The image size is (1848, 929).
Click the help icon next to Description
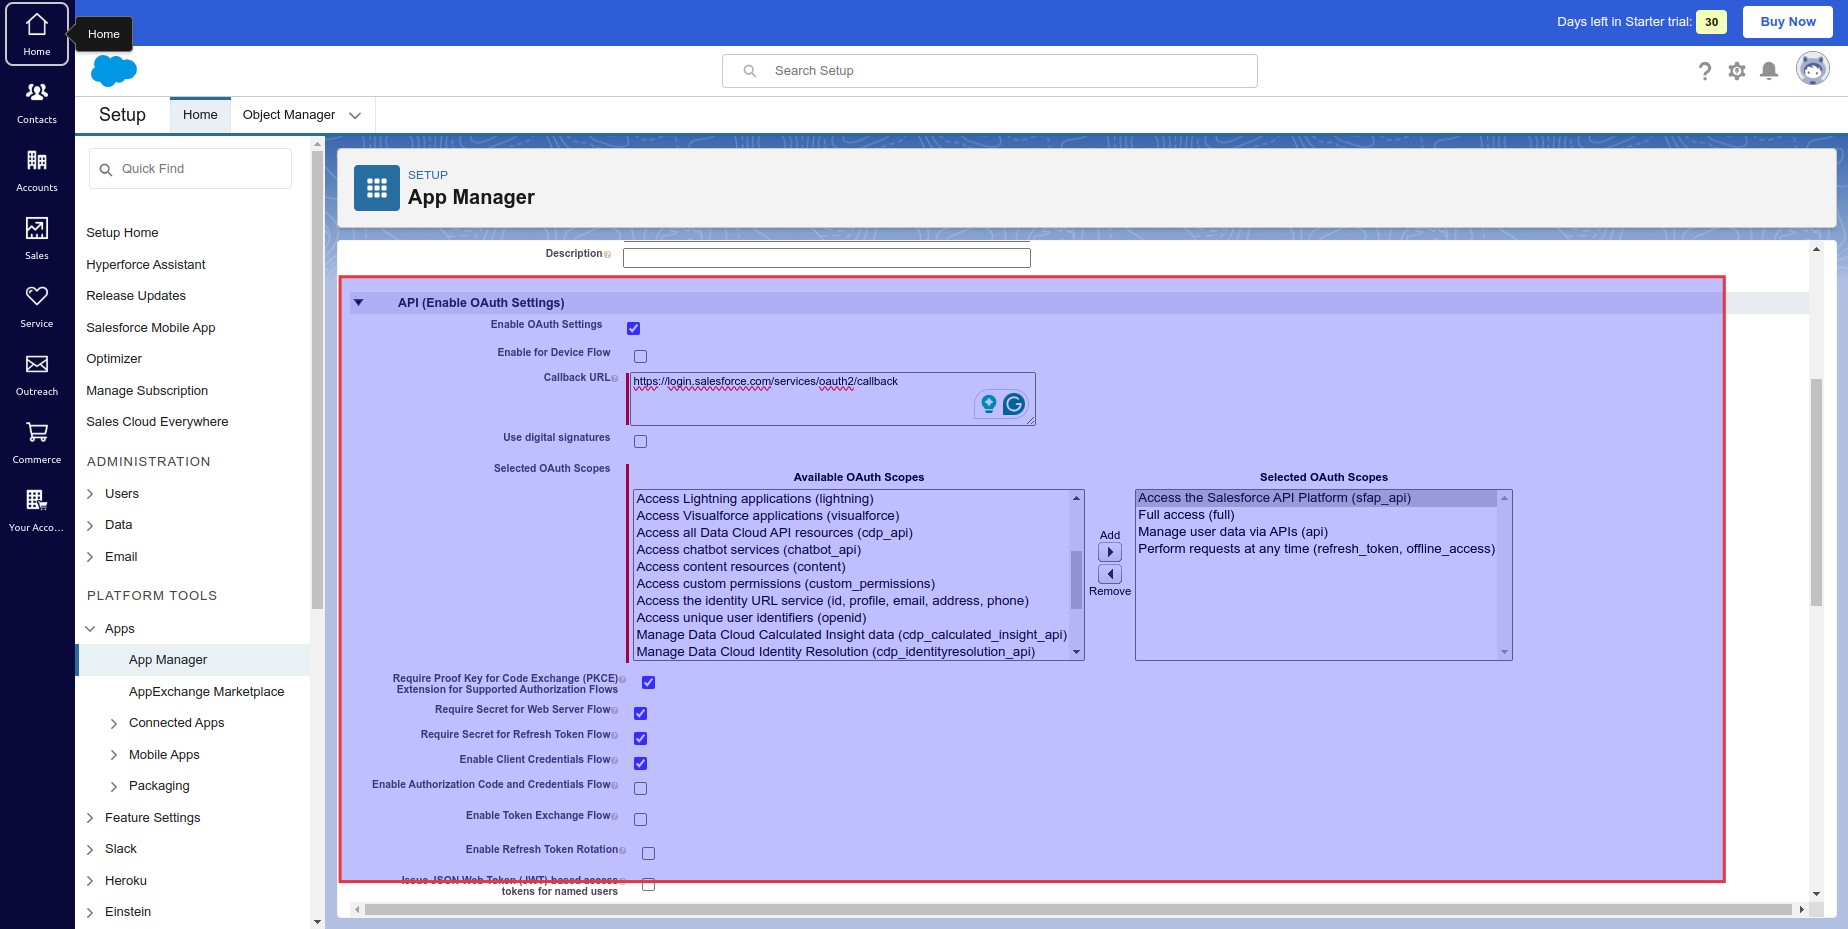(x=608, y=255)
